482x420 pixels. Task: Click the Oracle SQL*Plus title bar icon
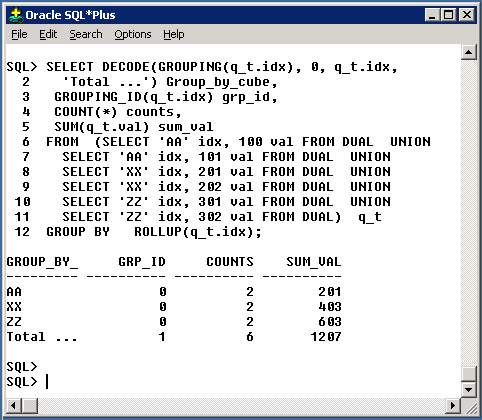click(x=16, y=15)
